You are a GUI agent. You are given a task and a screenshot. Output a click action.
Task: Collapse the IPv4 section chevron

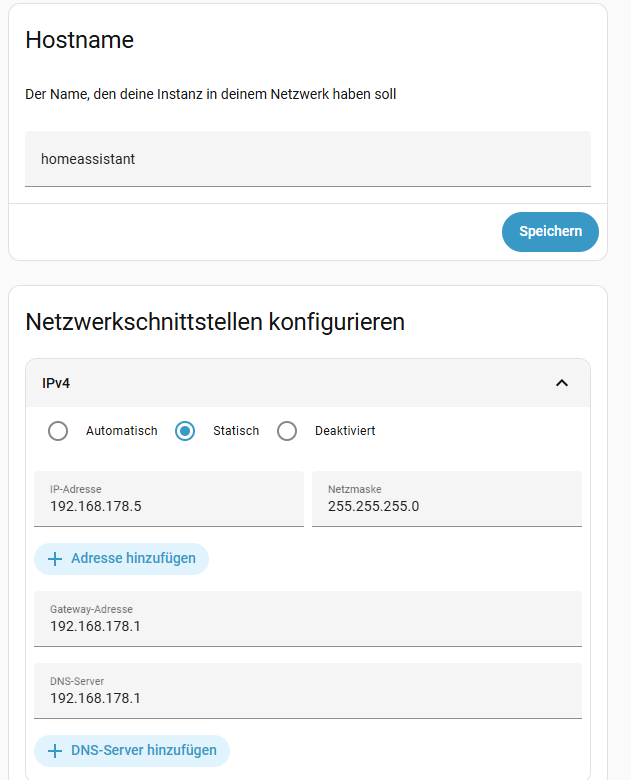[561, 383]
